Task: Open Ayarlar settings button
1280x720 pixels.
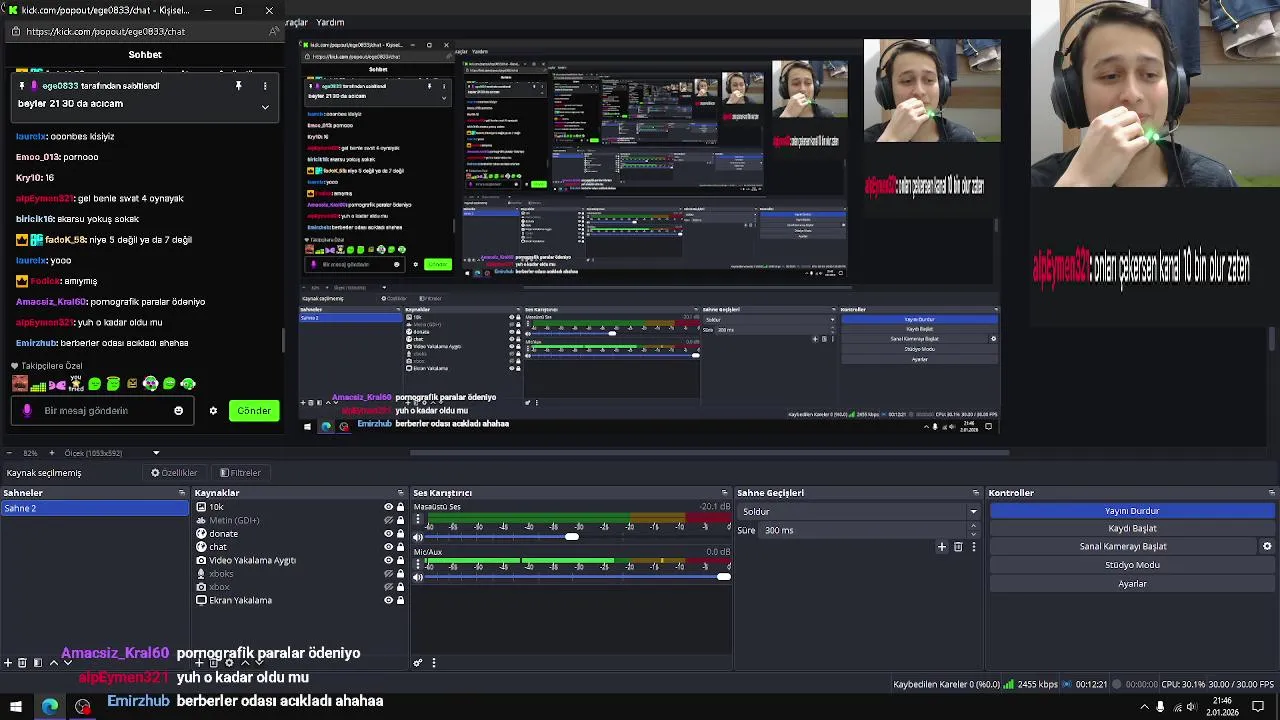Action: point(1132,584)
